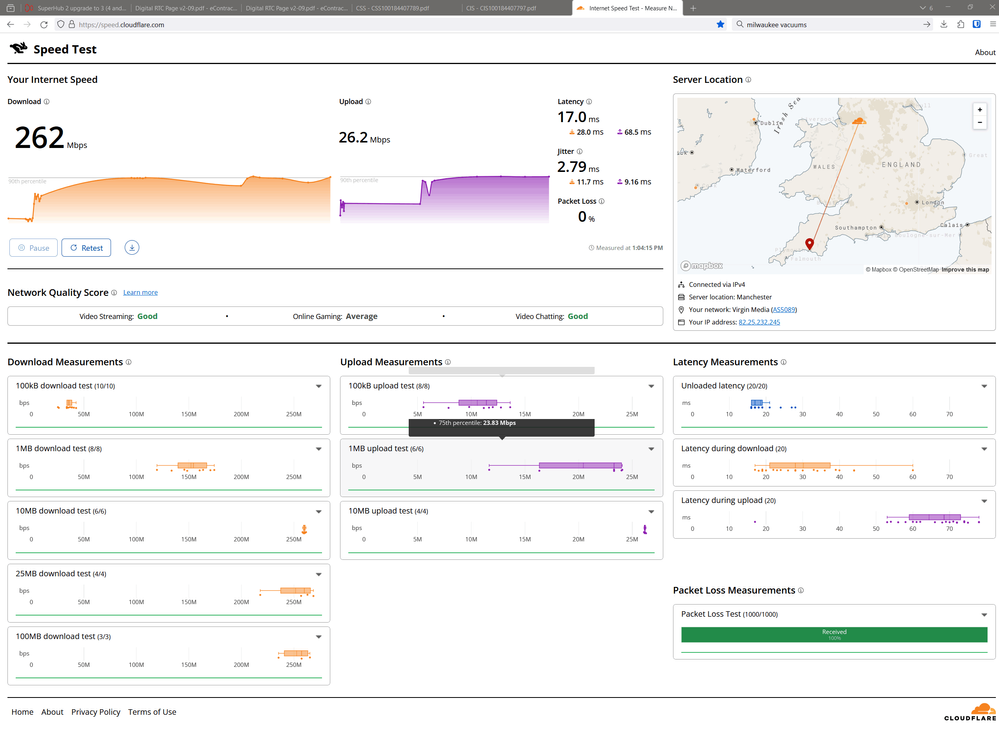The image size is (999, 729).
Task: Click info icon beside Packet Loss Measurements
Action: (x=801, y=590)
